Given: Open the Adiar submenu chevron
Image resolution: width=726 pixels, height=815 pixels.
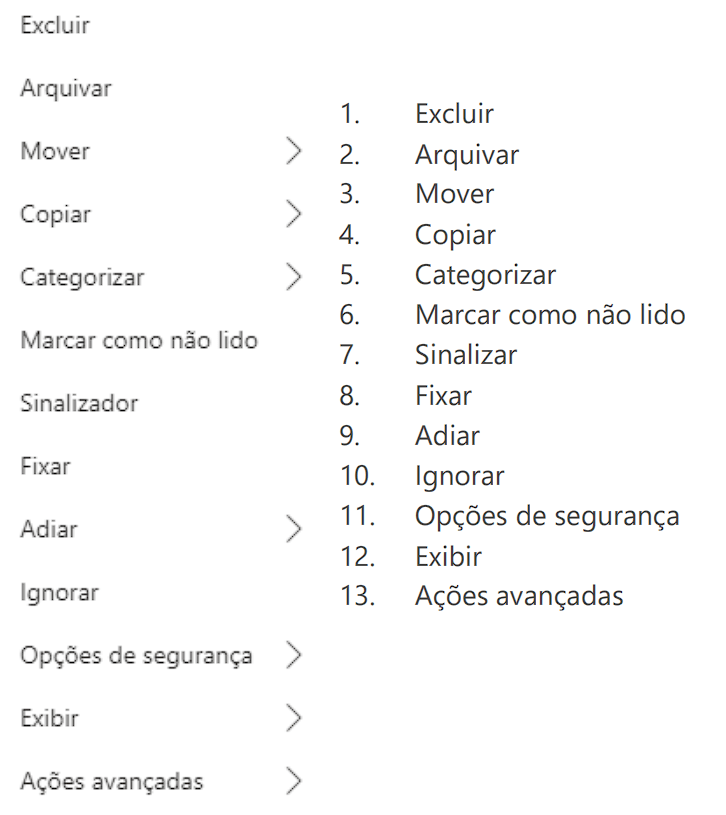Looking at the screenshot, I should click(294, 529).
